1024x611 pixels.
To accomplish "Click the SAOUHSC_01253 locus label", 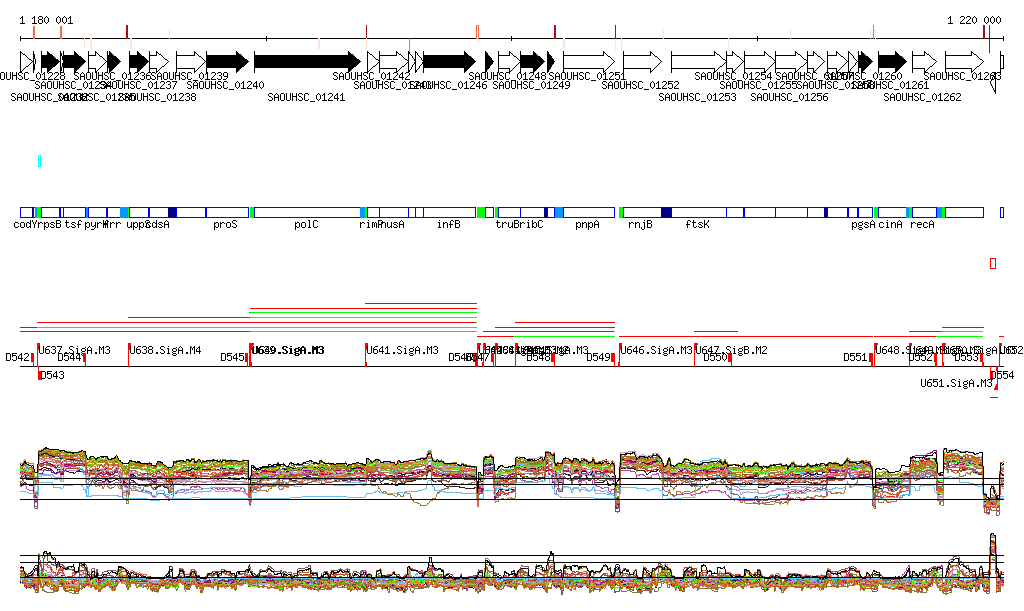I will [697, 97].
